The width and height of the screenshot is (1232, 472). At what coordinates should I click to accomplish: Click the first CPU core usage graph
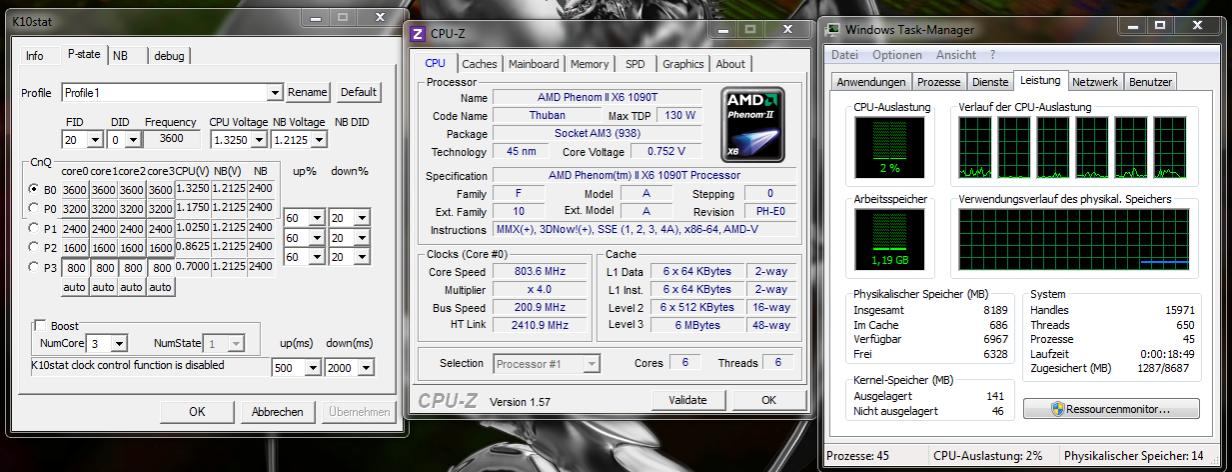click(x=975, y=148)
